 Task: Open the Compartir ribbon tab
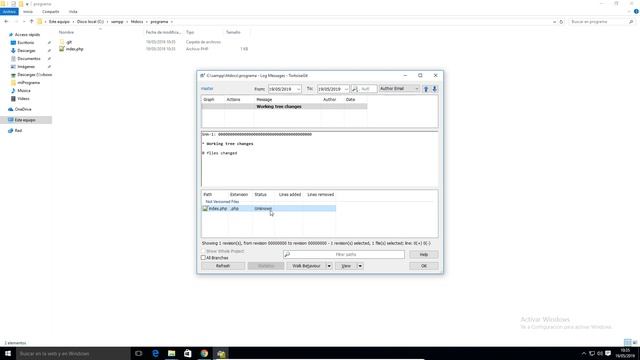click(51, 11)
